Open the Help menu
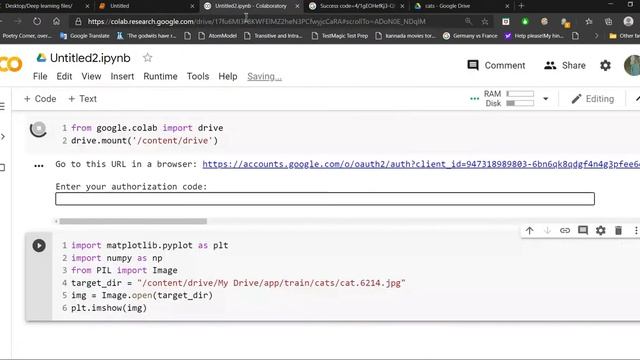Viewport: 640px width, 360px height. coord(228,76)
